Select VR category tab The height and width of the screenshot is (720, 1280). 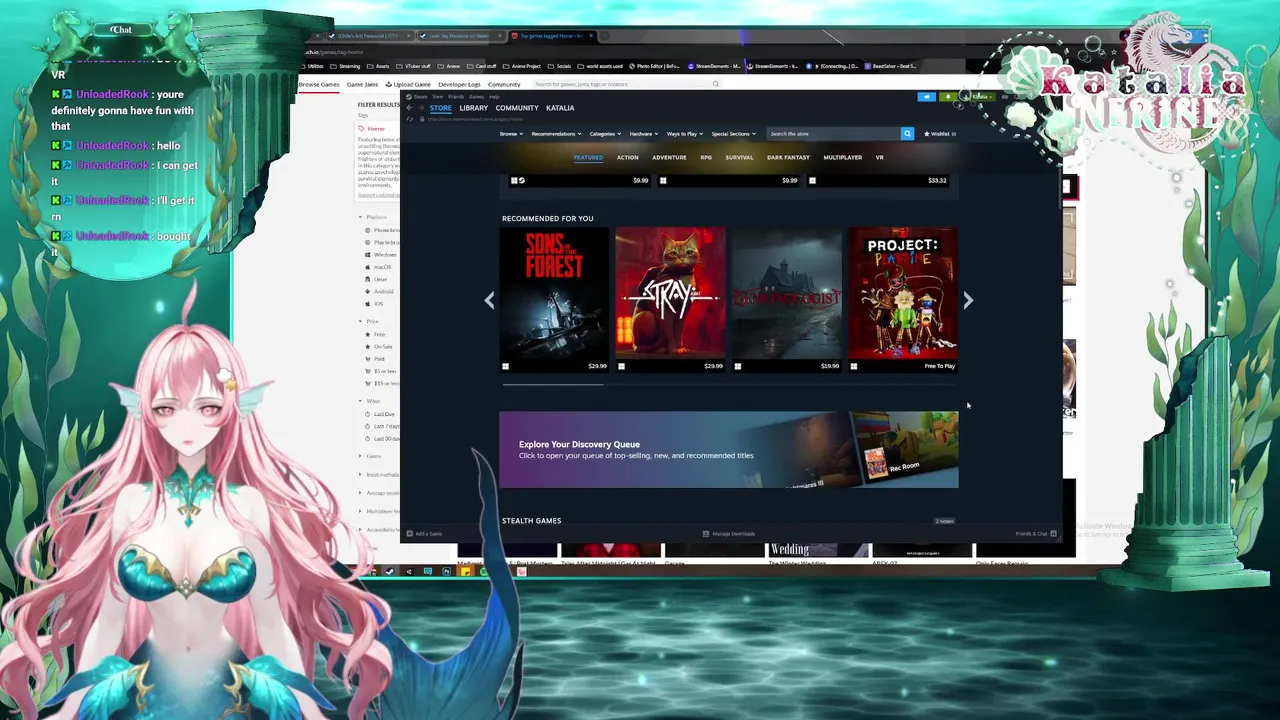pos(879,157)
